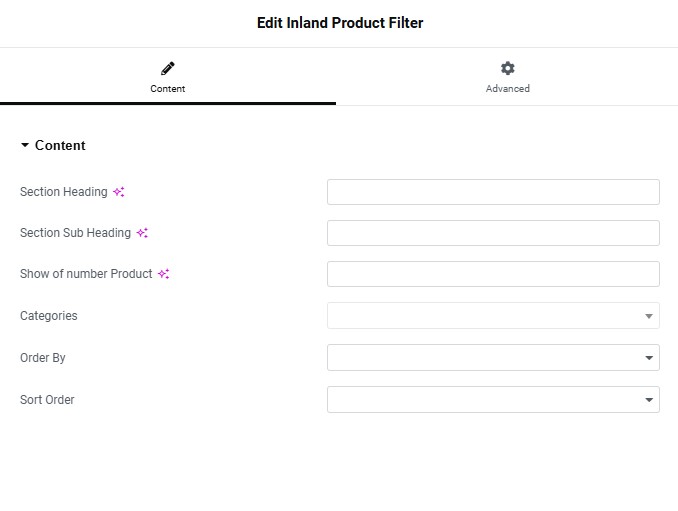Click into the Section Heading text field
This screenshot has height=511, width=678.
click(x=493, y=192)
